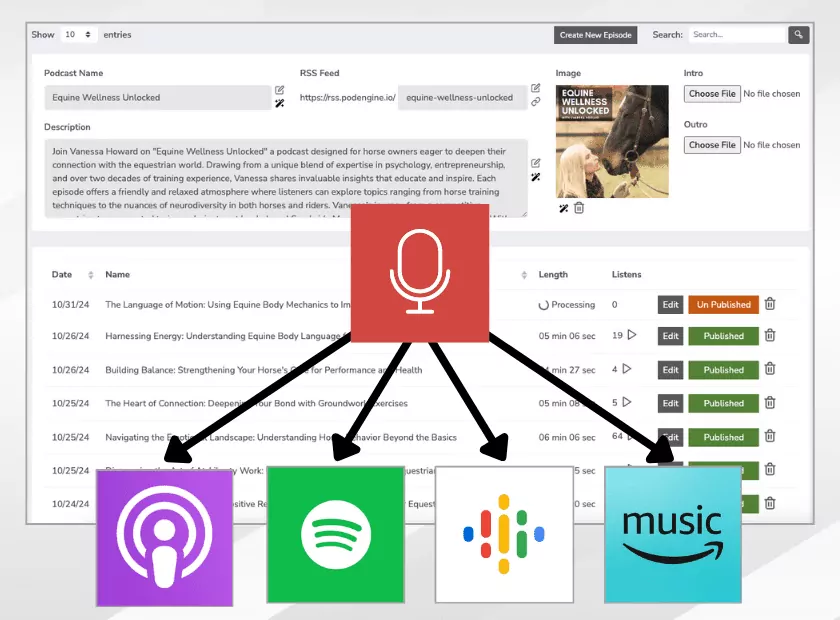Click Choose File under Intro
This screenshot has height=620, width=840.
(x=712, y=94)
